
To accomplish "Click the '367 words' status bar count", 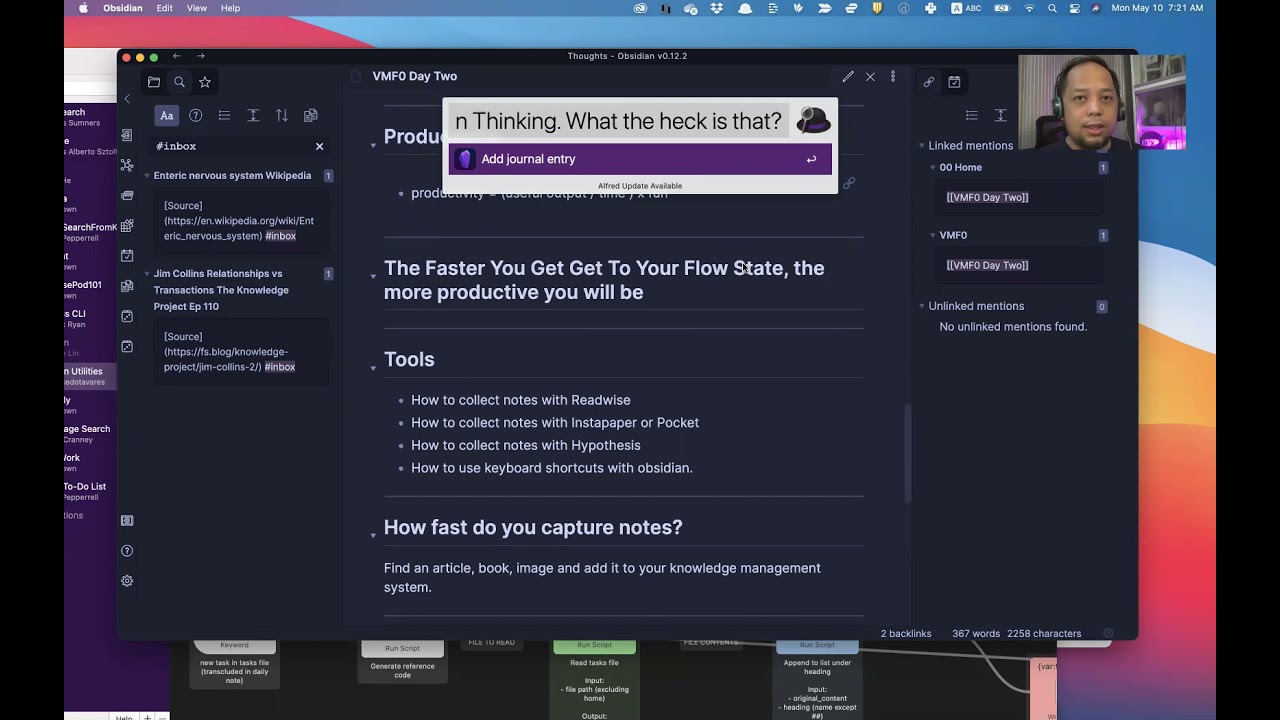I will [x=976, y=634].
